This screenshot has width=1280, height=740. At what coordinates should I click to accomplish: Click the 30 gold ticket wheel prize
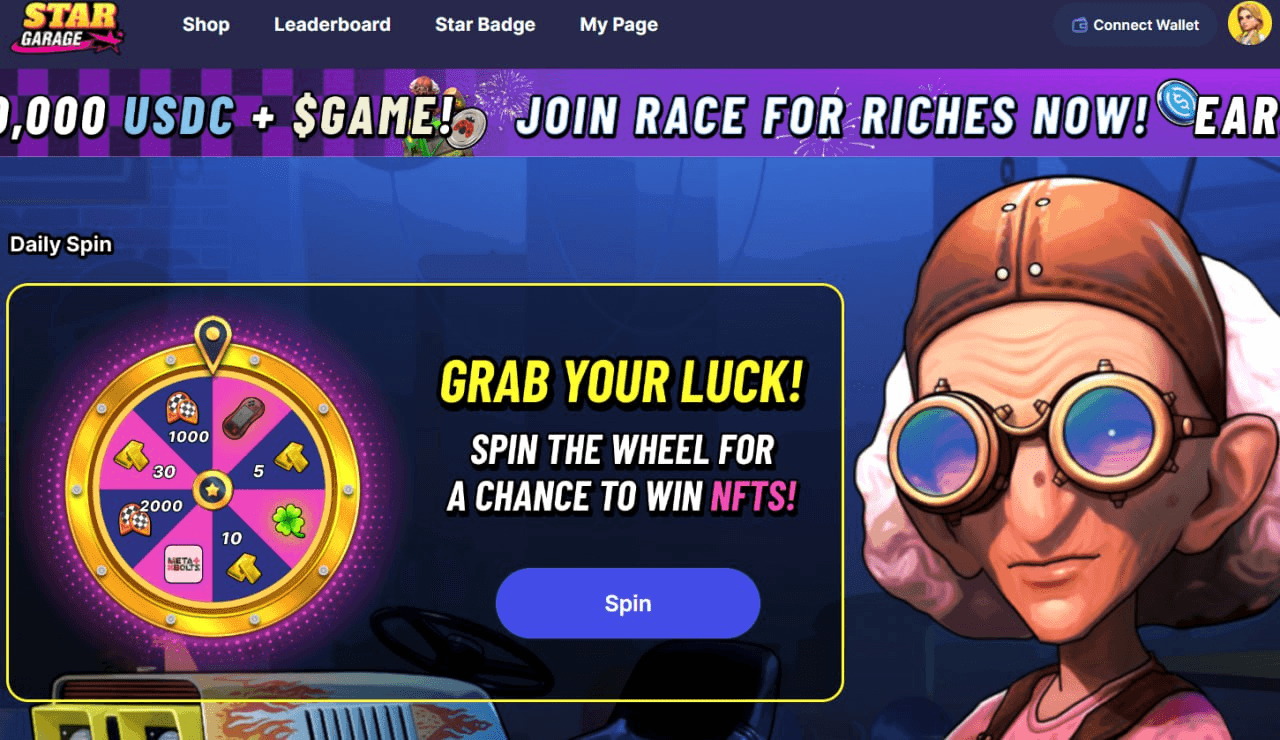coord(146,461)
